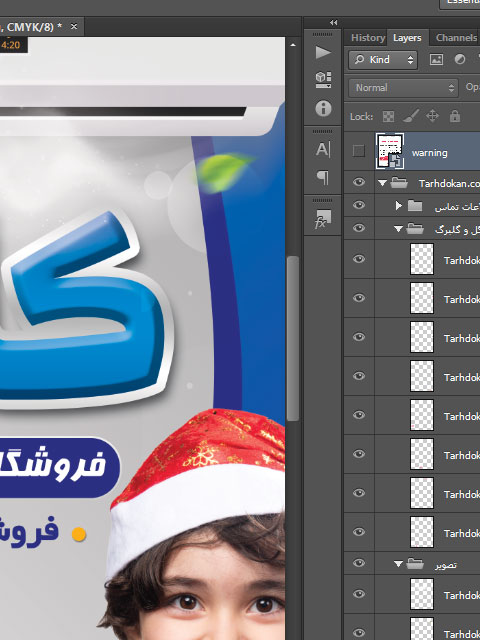The width and height of the screenshot is (480, 640).
Task: Click the warning layer thumbnail
Action: click(x=390, y=151)
